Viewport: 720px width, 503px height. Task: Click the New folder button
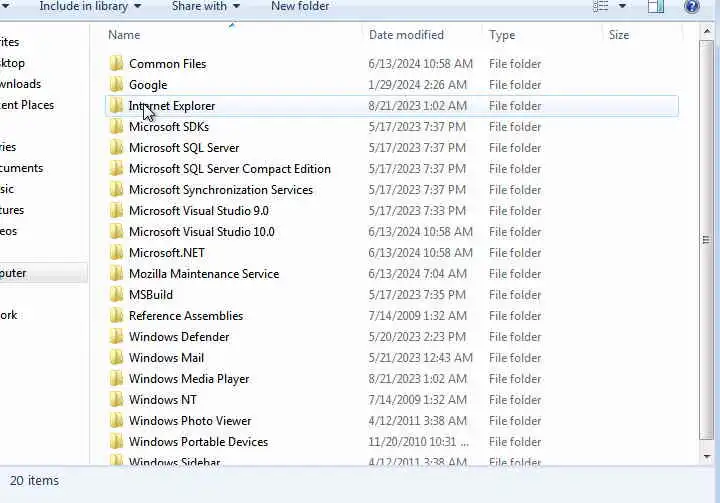tap(300, 6)
